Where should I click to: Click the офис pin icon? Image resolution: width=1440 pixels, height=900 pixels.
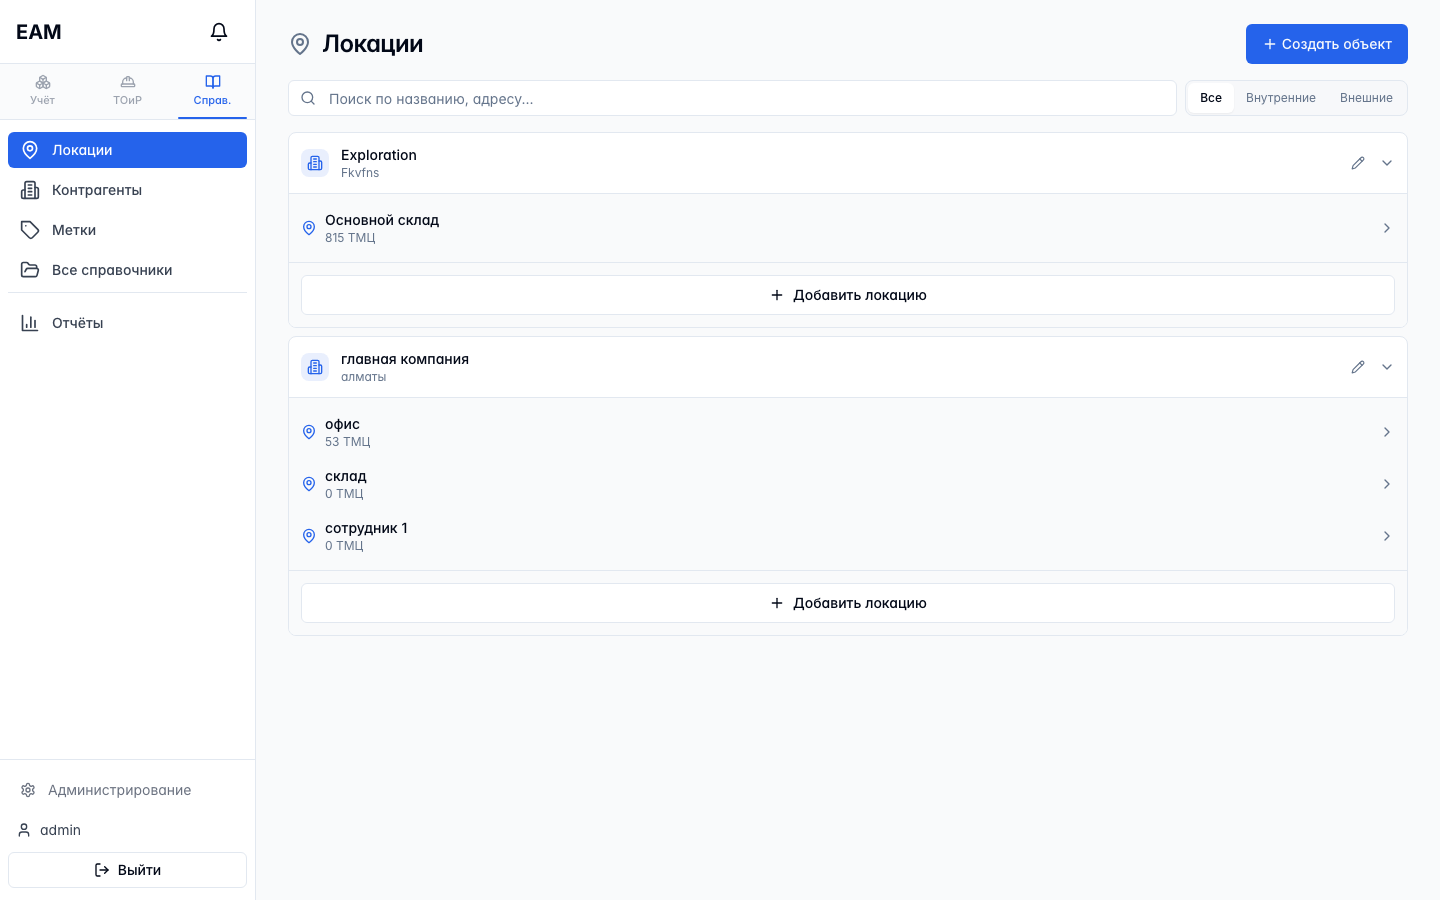point(309,432)
